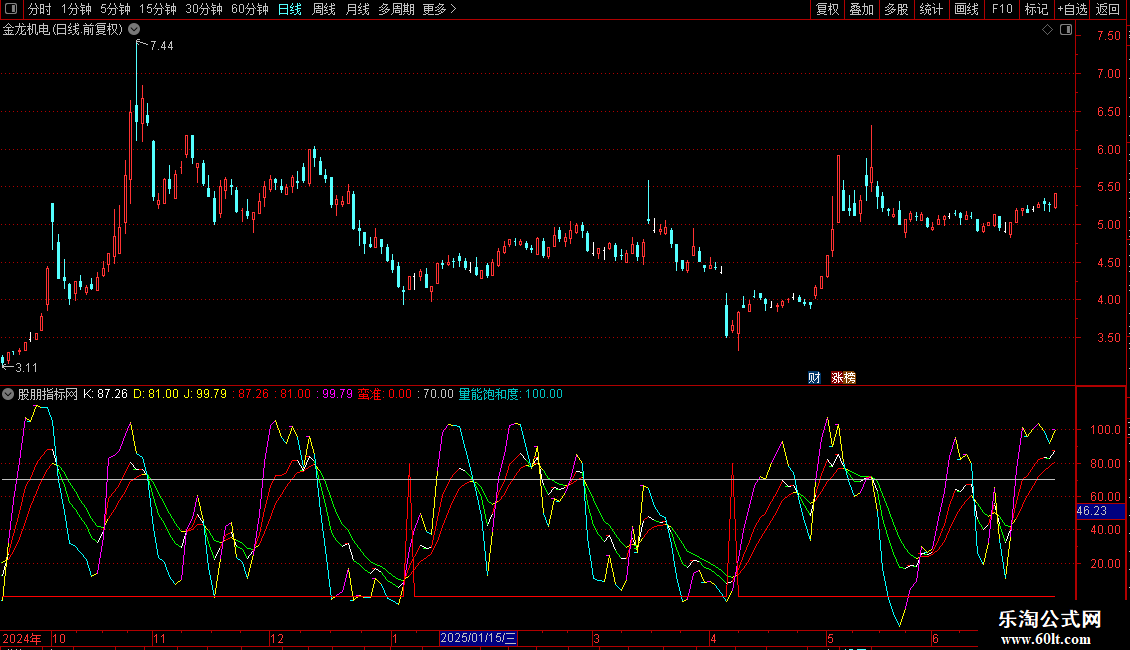Click the 2025/01/15/三 date marker
The height and width of the screenshot is (650, 1130).
click(479, 638)
